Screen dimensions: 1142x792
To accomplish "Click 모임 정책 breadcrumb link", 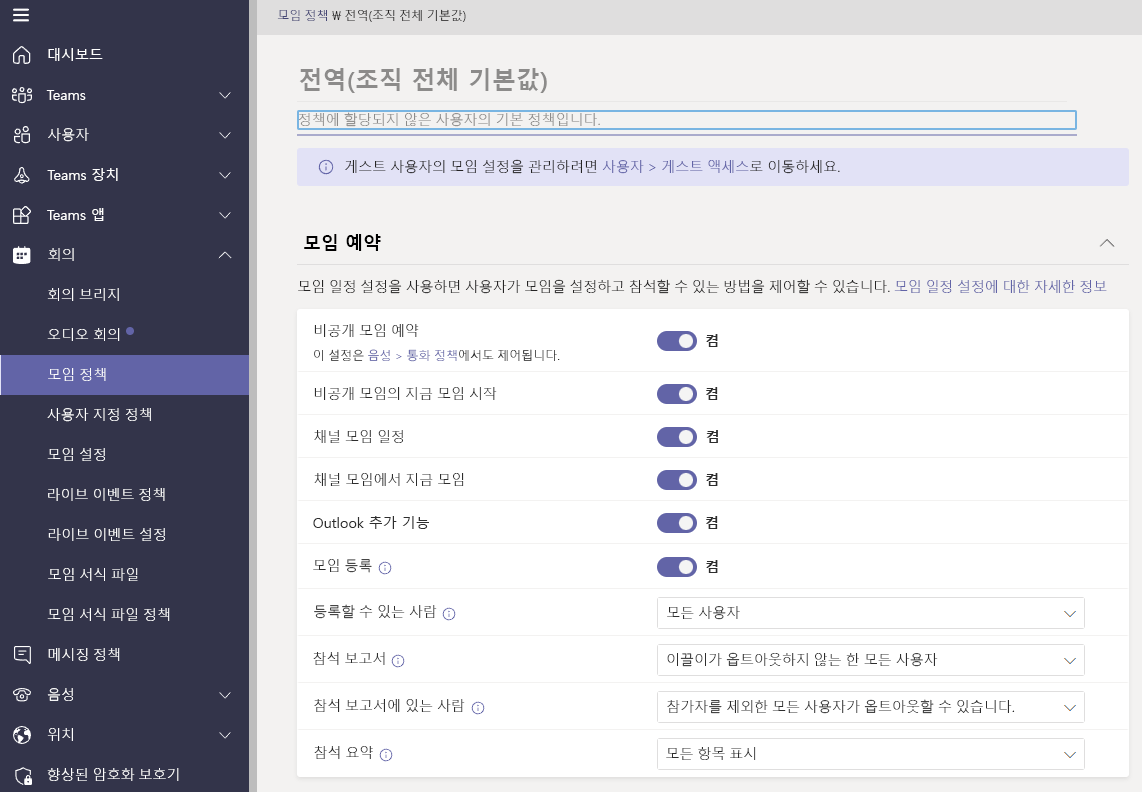I will pos(302,15).
